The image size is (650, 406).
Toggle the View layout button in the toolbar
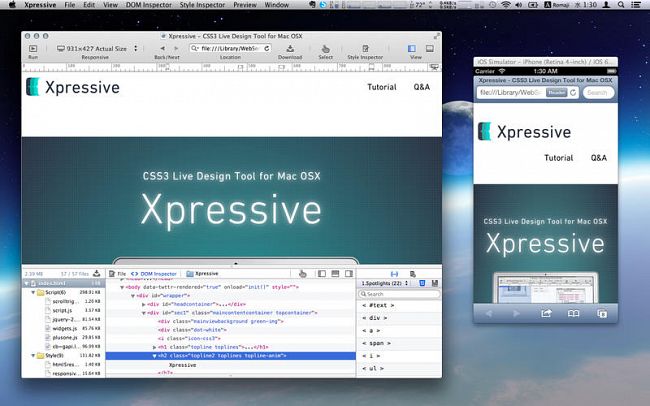(x=415, y=48)
